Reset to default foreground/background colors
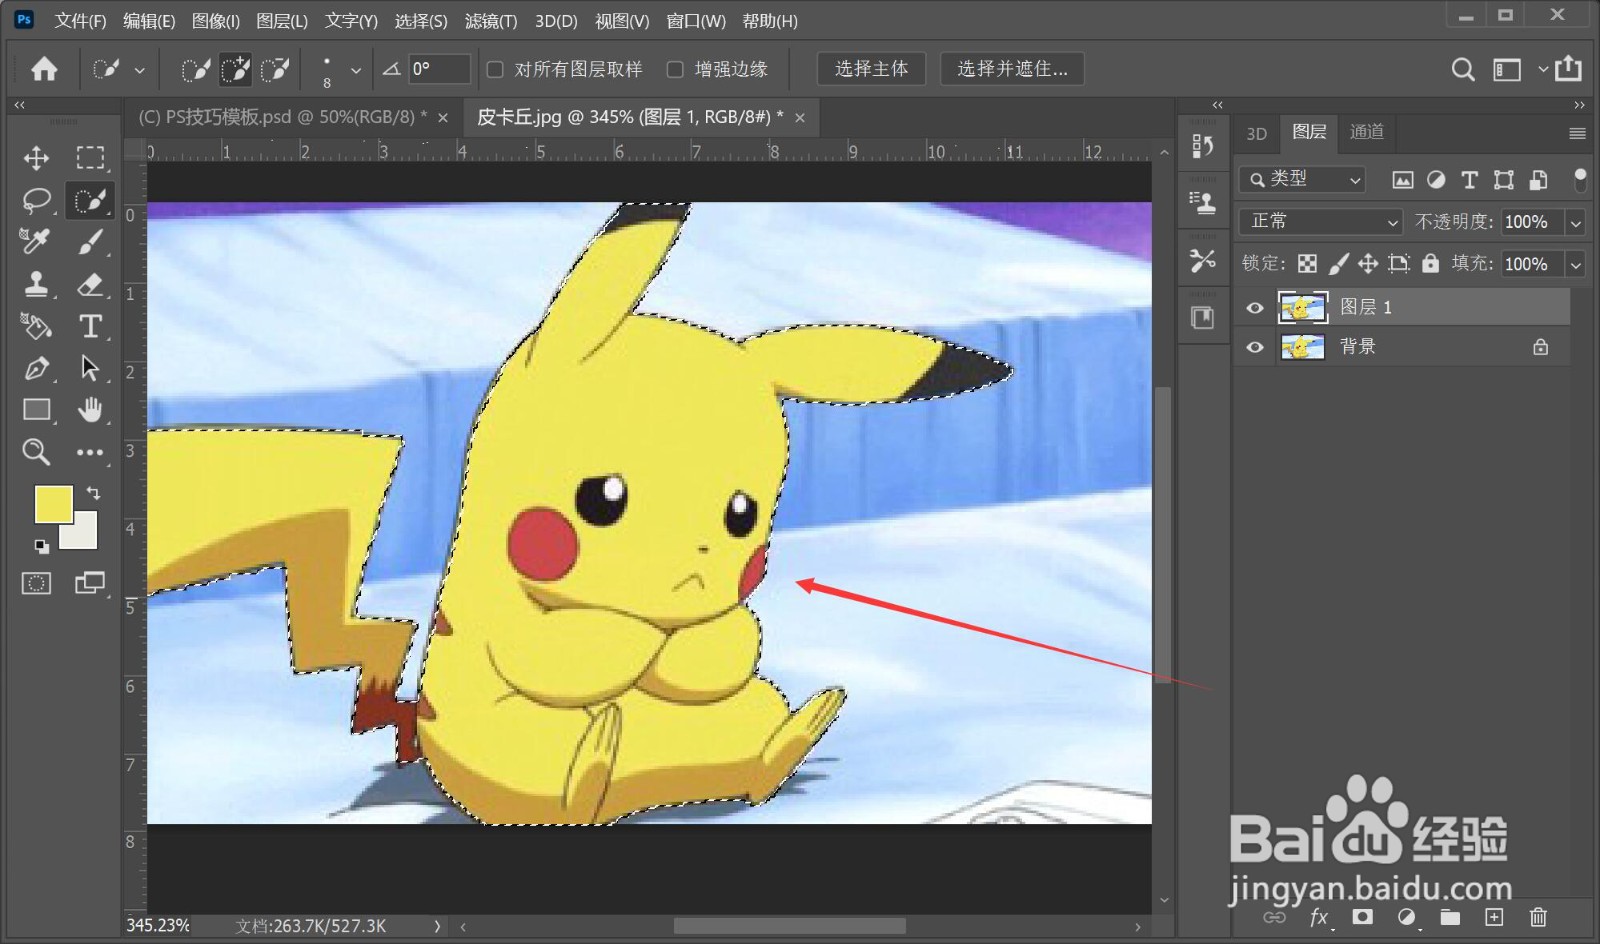Image resolution: width=1600 pixels, height=944 pixels. click(x=41, y=546)
